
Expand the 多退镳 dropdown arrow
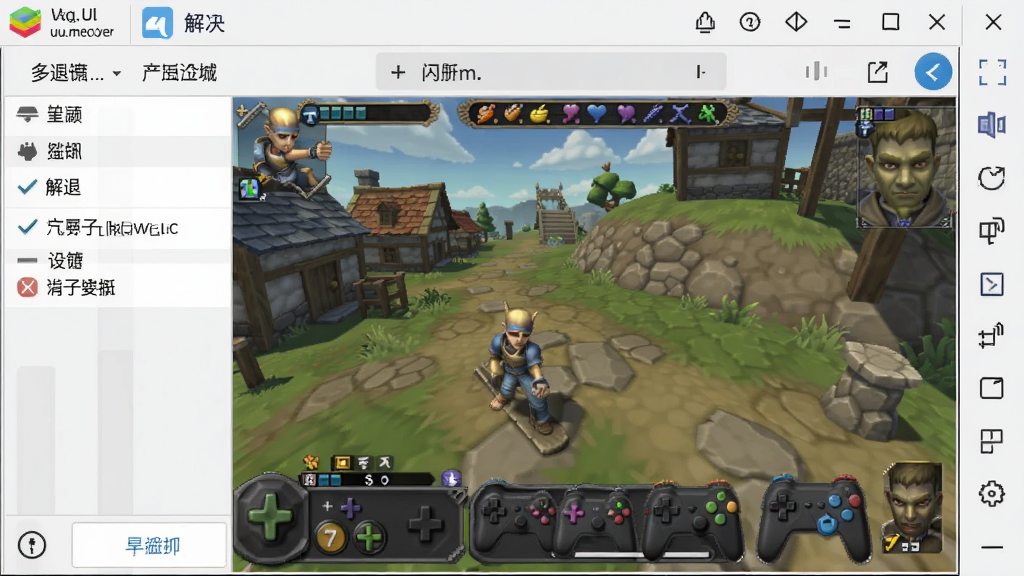click(x=116, y=73)
